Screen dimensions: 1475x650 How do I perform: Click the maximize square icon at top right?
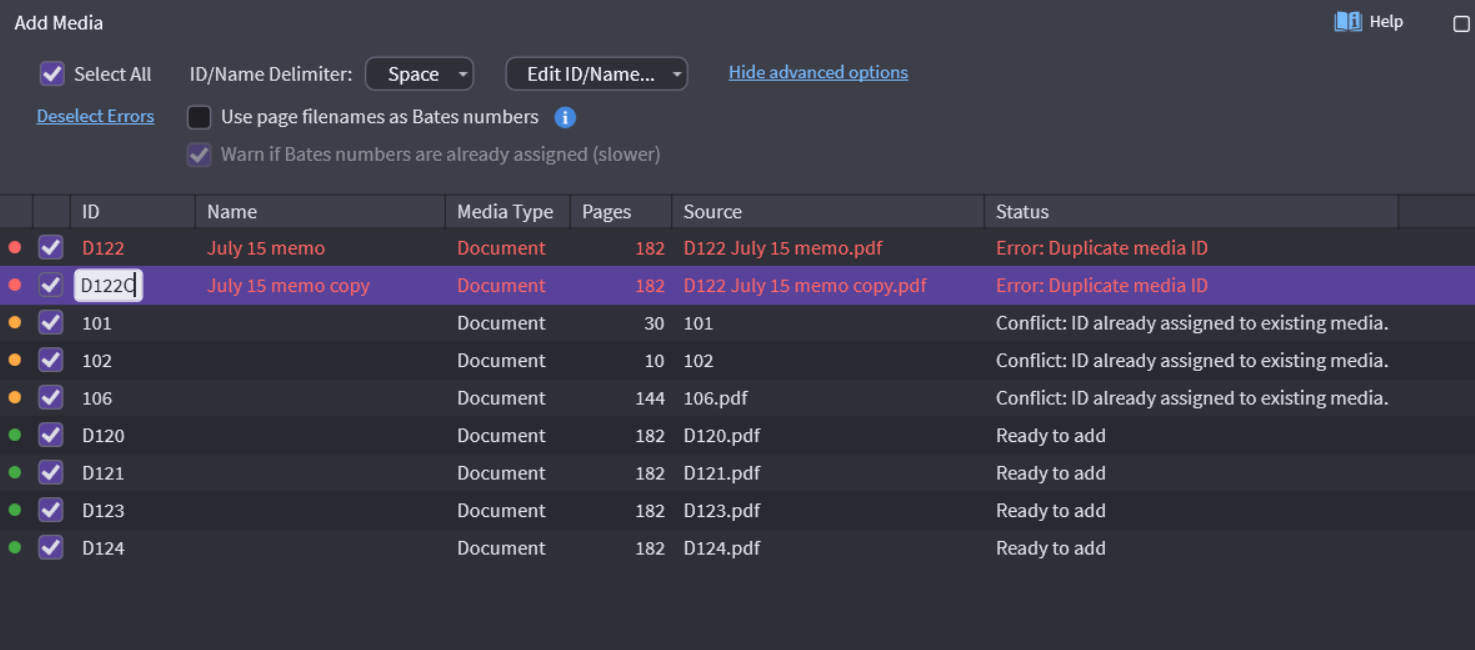pos(1461,24)
